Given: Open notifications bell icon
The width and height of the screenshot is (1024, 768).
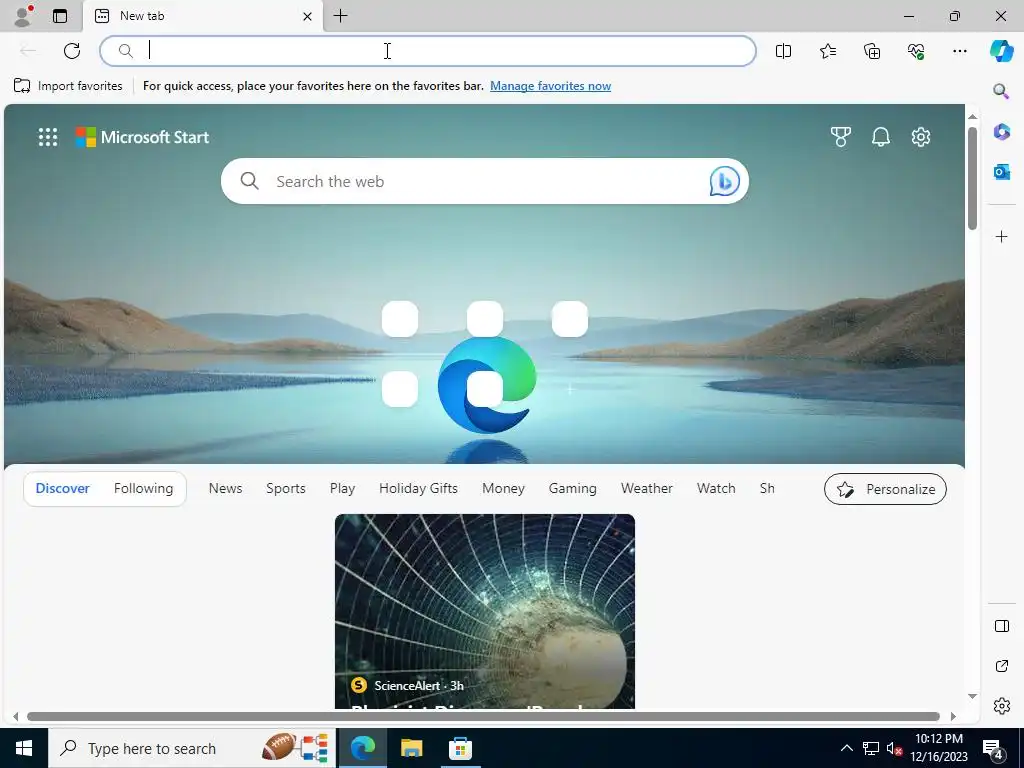Looking at the screenshot, I should pyautogui.click(x=880, y=137).
